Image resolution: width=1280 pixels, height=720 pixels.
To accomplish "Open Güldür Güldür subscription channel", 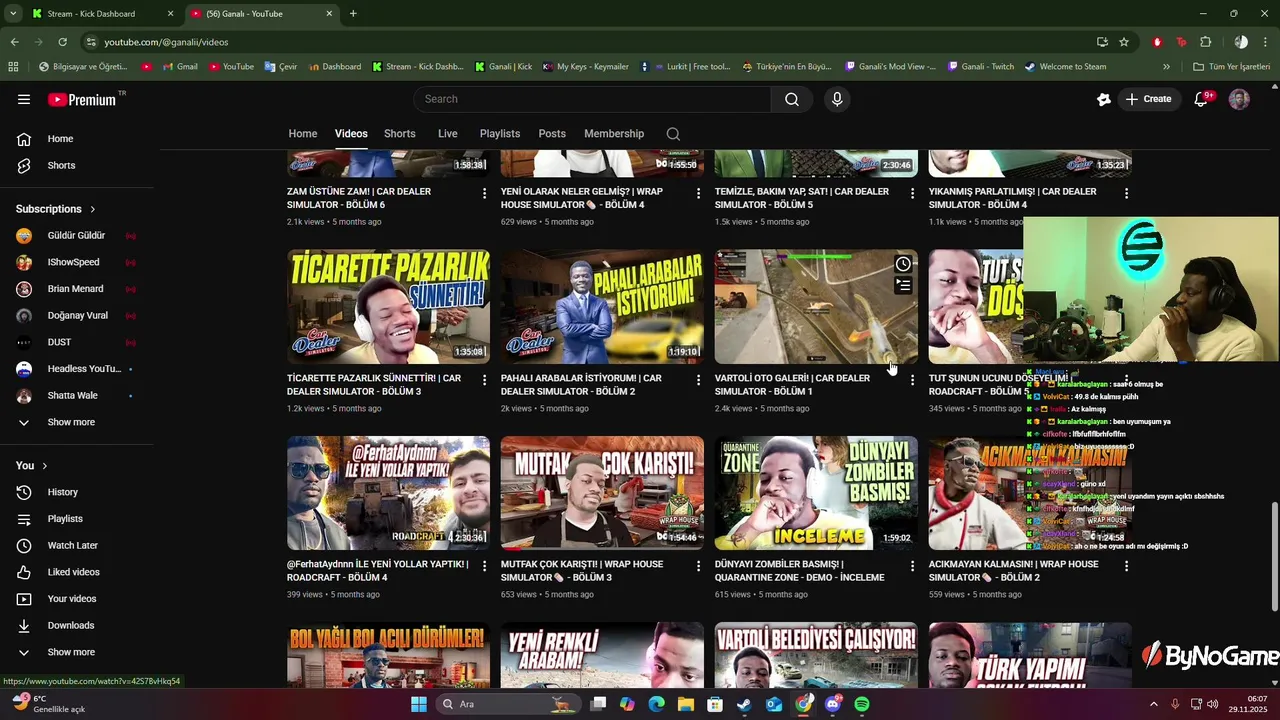I will coord(77,236).
